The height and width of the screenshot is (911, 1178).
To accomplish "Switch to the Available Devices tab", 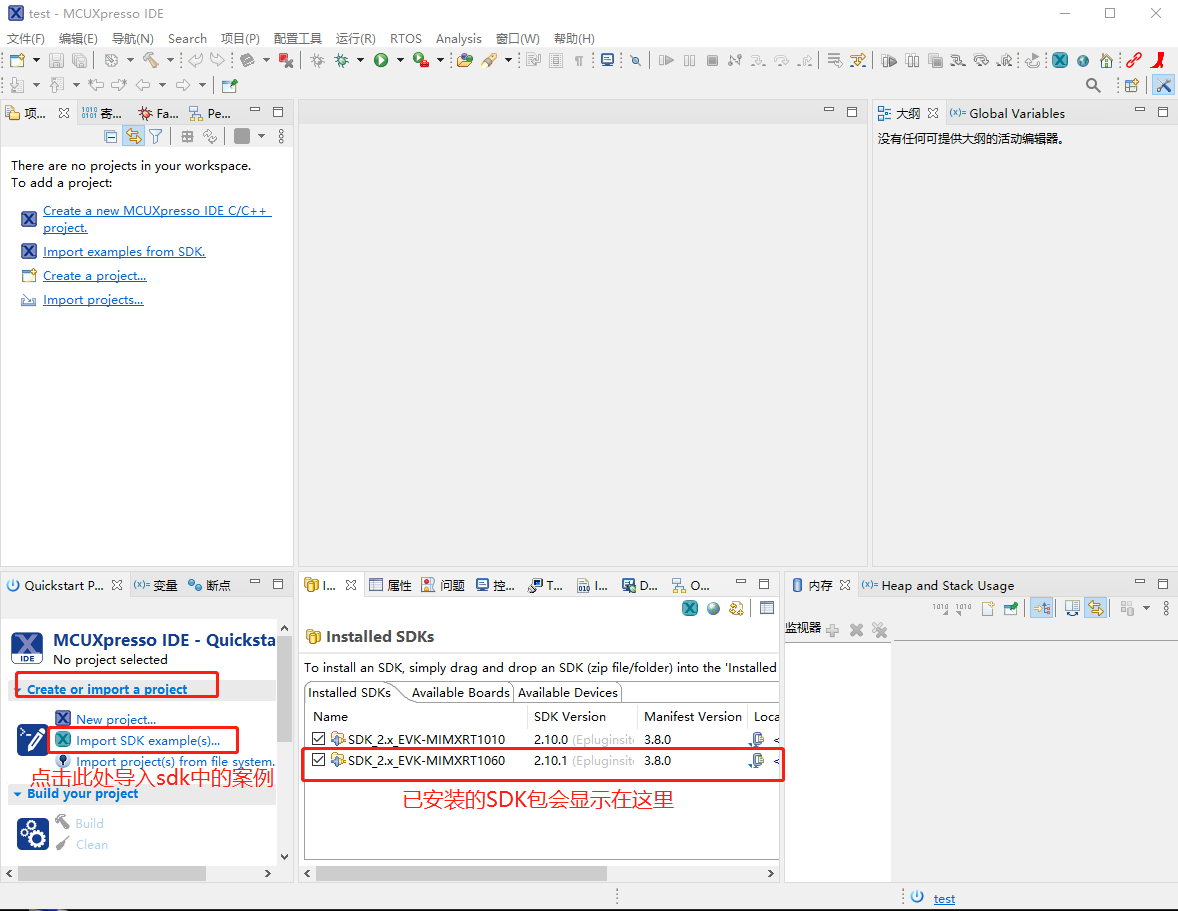I will (568, 692).
